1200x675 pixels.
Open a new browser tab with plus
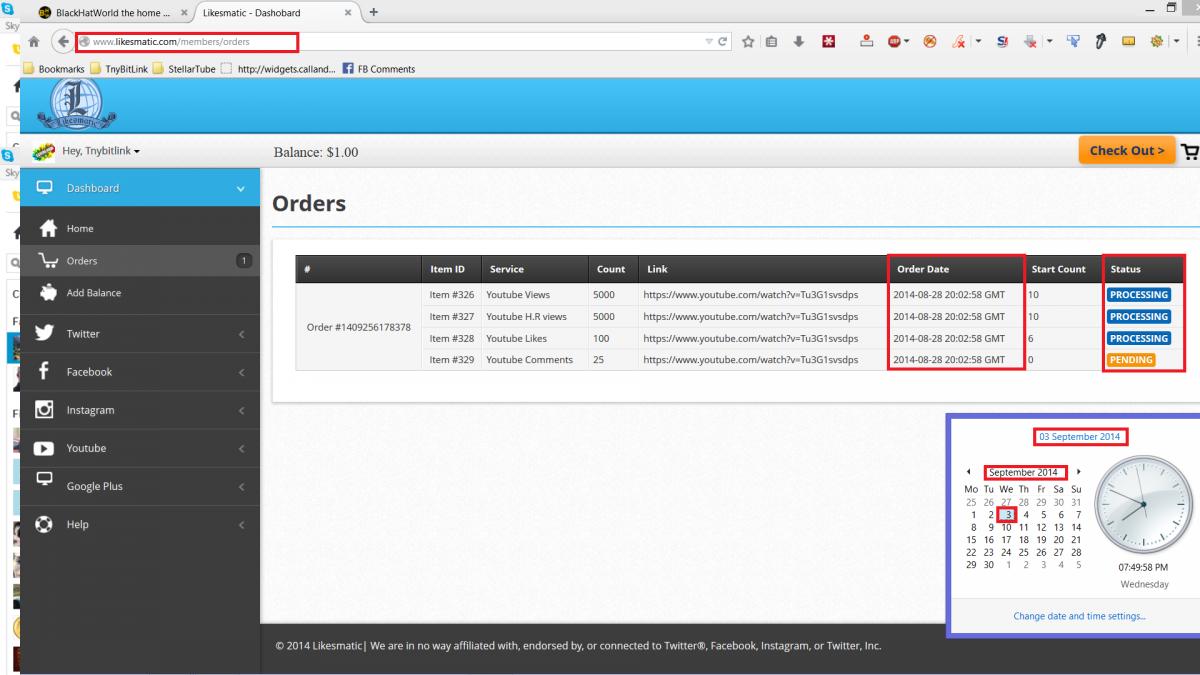[x=373, y=12]
